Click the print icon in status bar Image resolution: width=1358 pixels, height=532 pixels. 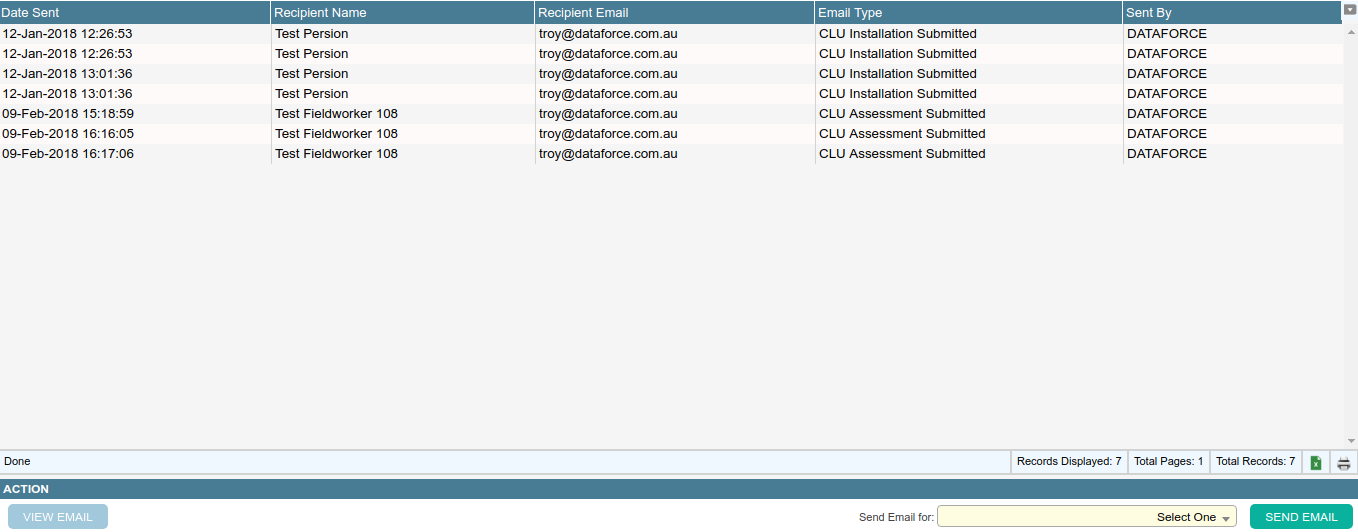1344,462
